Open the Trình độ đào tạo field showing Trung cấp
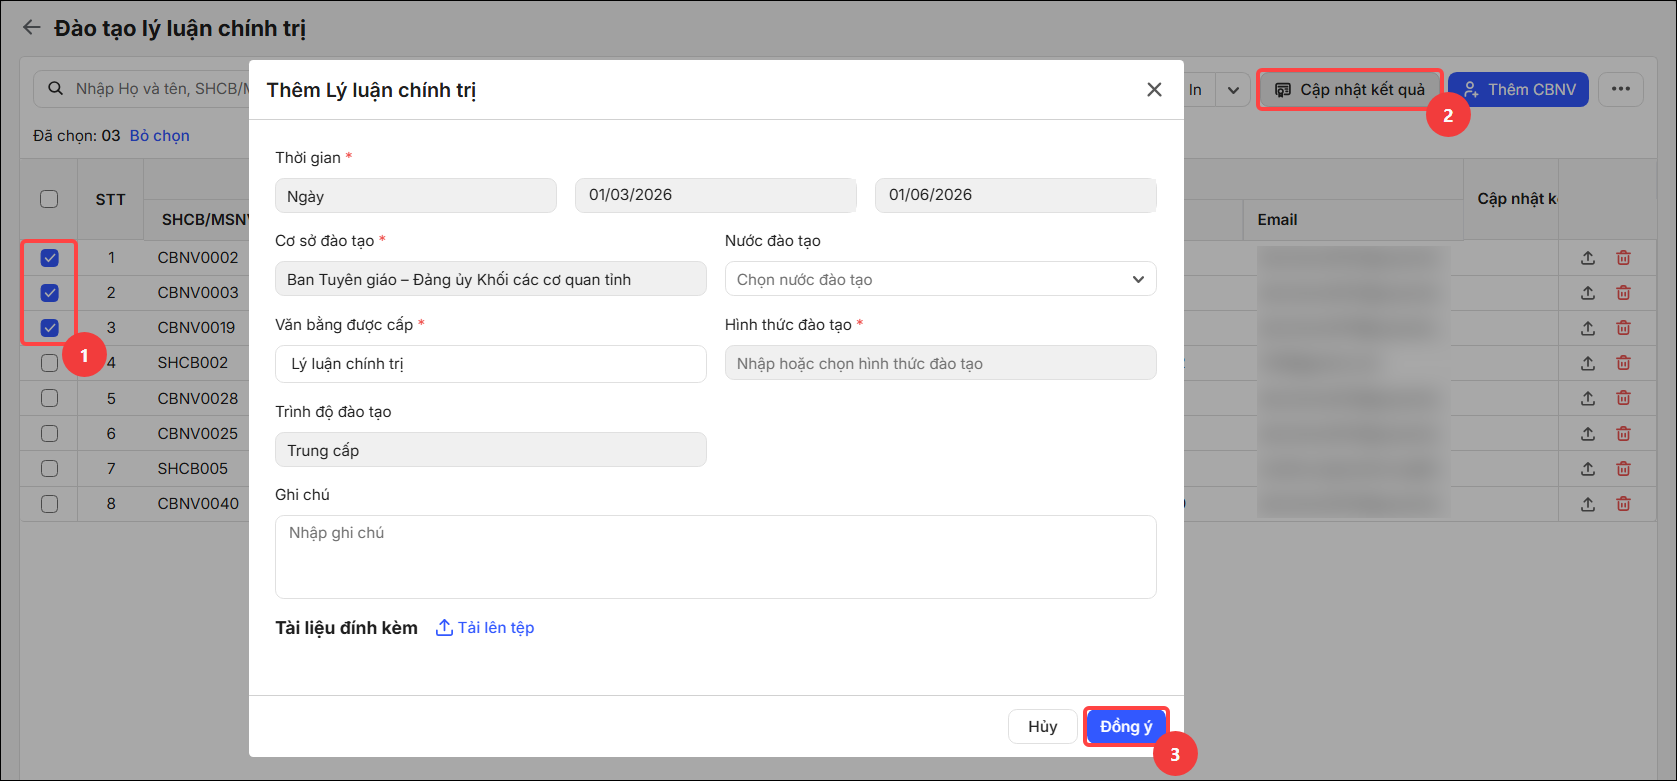The image size is (1677, 781). coord(491,450)
